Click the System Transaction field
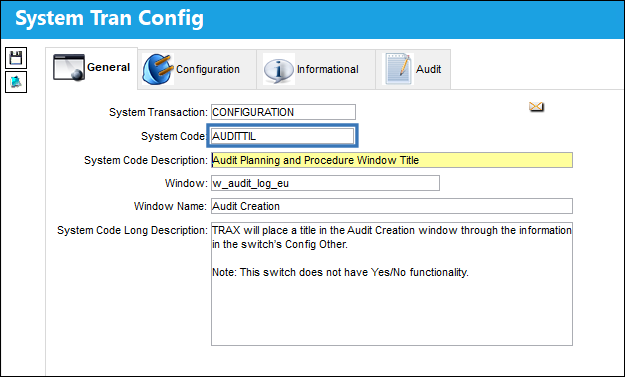 pos(283,112)
